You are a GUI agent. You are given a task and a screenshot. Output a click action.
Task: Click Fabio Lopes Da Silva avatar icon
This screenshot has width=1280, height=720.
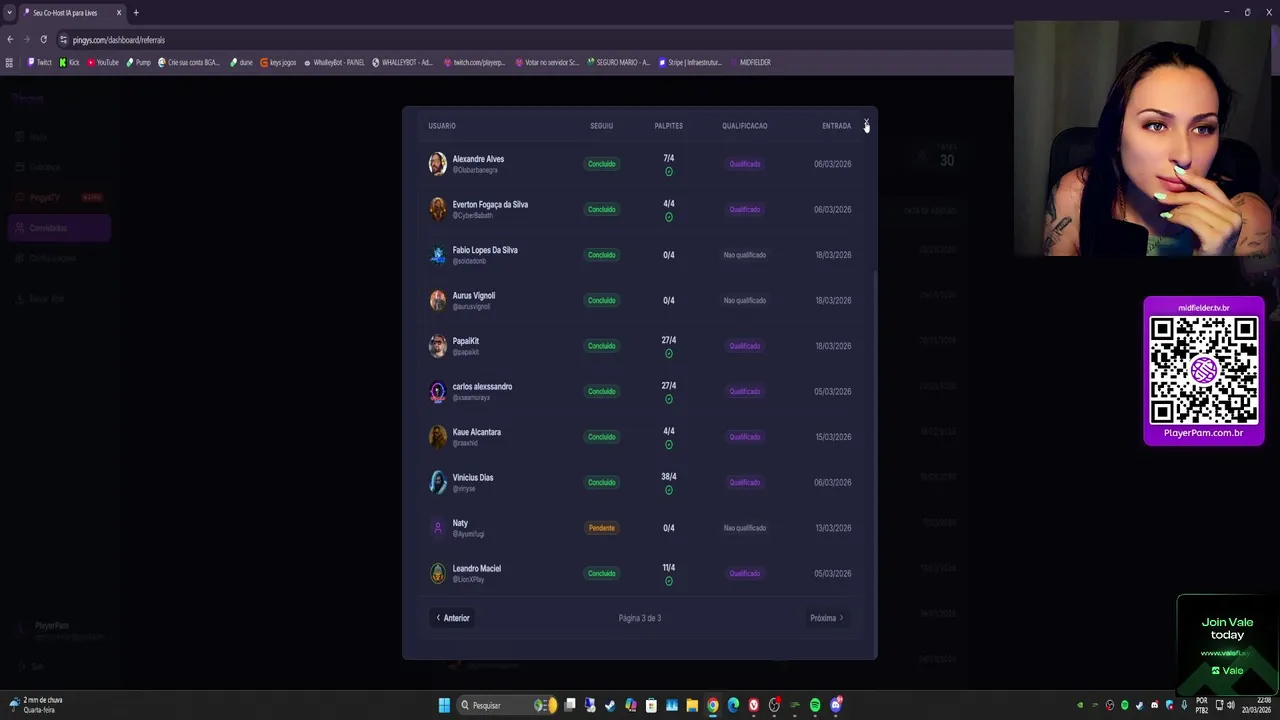coord(437,255)
